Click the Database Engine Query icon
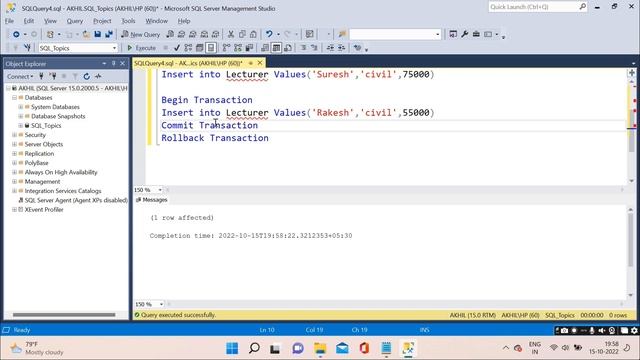Screen dimensions: 640x360 coord(170,34)
